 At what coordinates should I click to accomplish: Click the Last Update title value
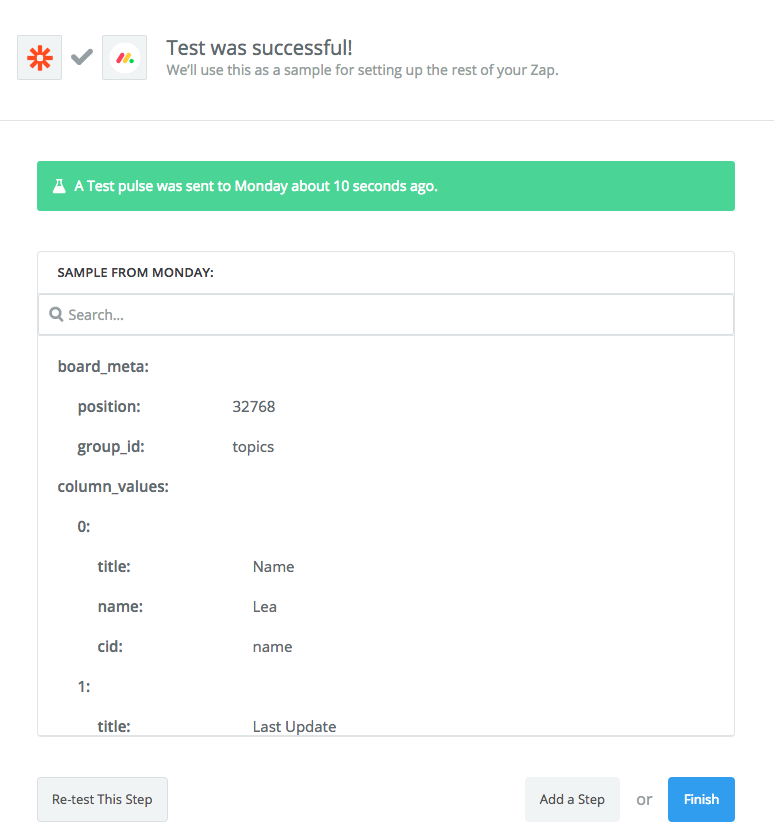pyautogui.click(x=295, y=727)
